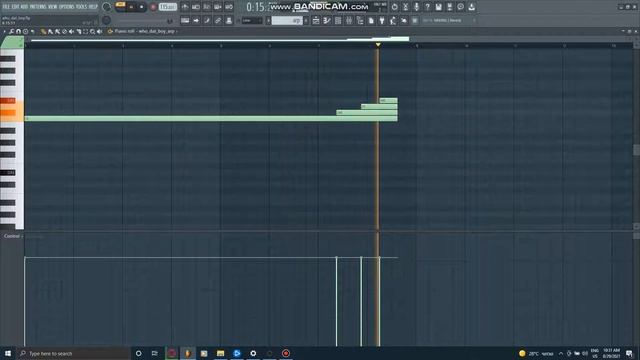The height and width of the screenshot is (360, 640).
Task: Open the piano roll view icon
Action: click(x=327, y=20)
